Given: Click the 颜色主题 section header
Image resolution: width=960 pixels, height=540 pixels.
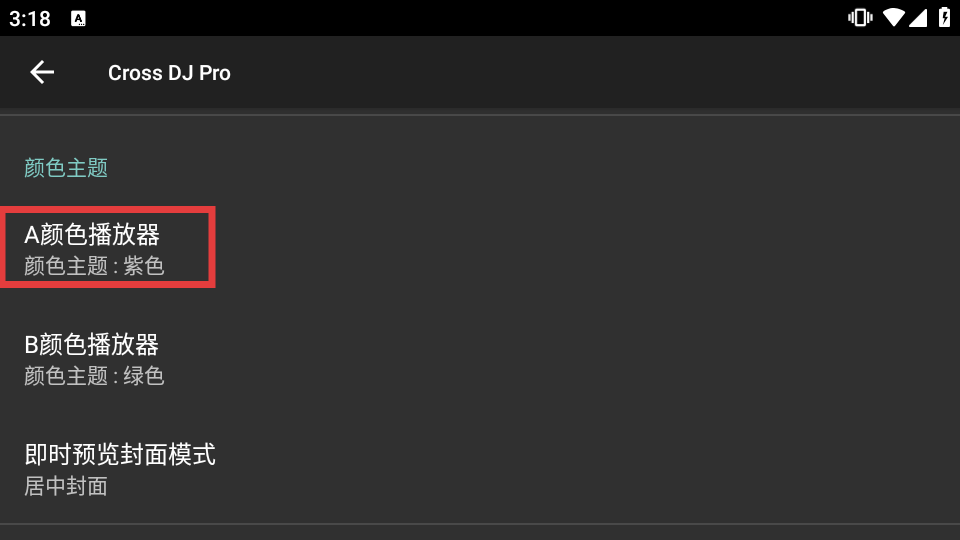Looking at the screenshot, I should click(66, 168).
